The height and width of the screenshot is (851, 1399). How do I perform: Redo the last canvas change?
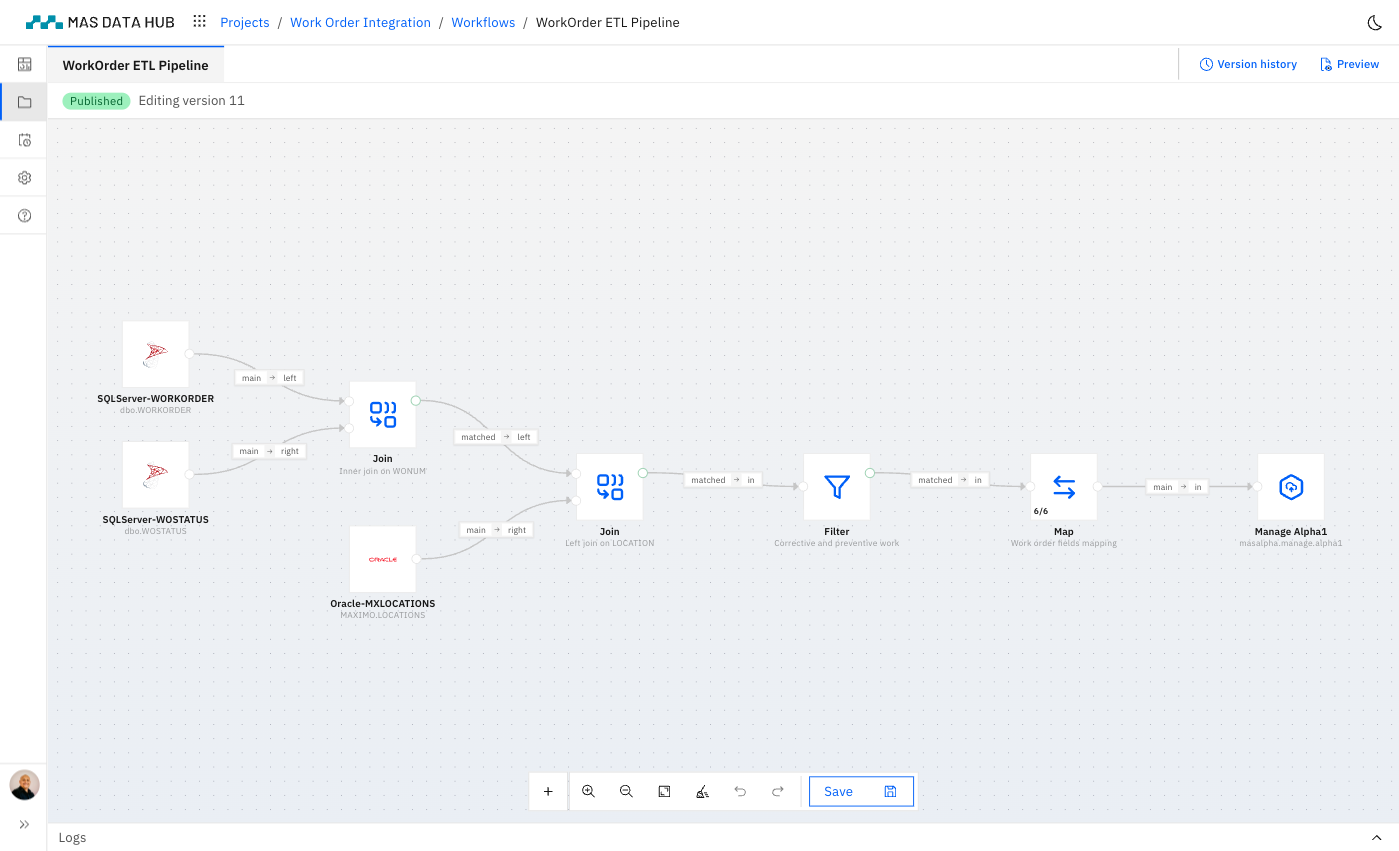pos(778,791)
